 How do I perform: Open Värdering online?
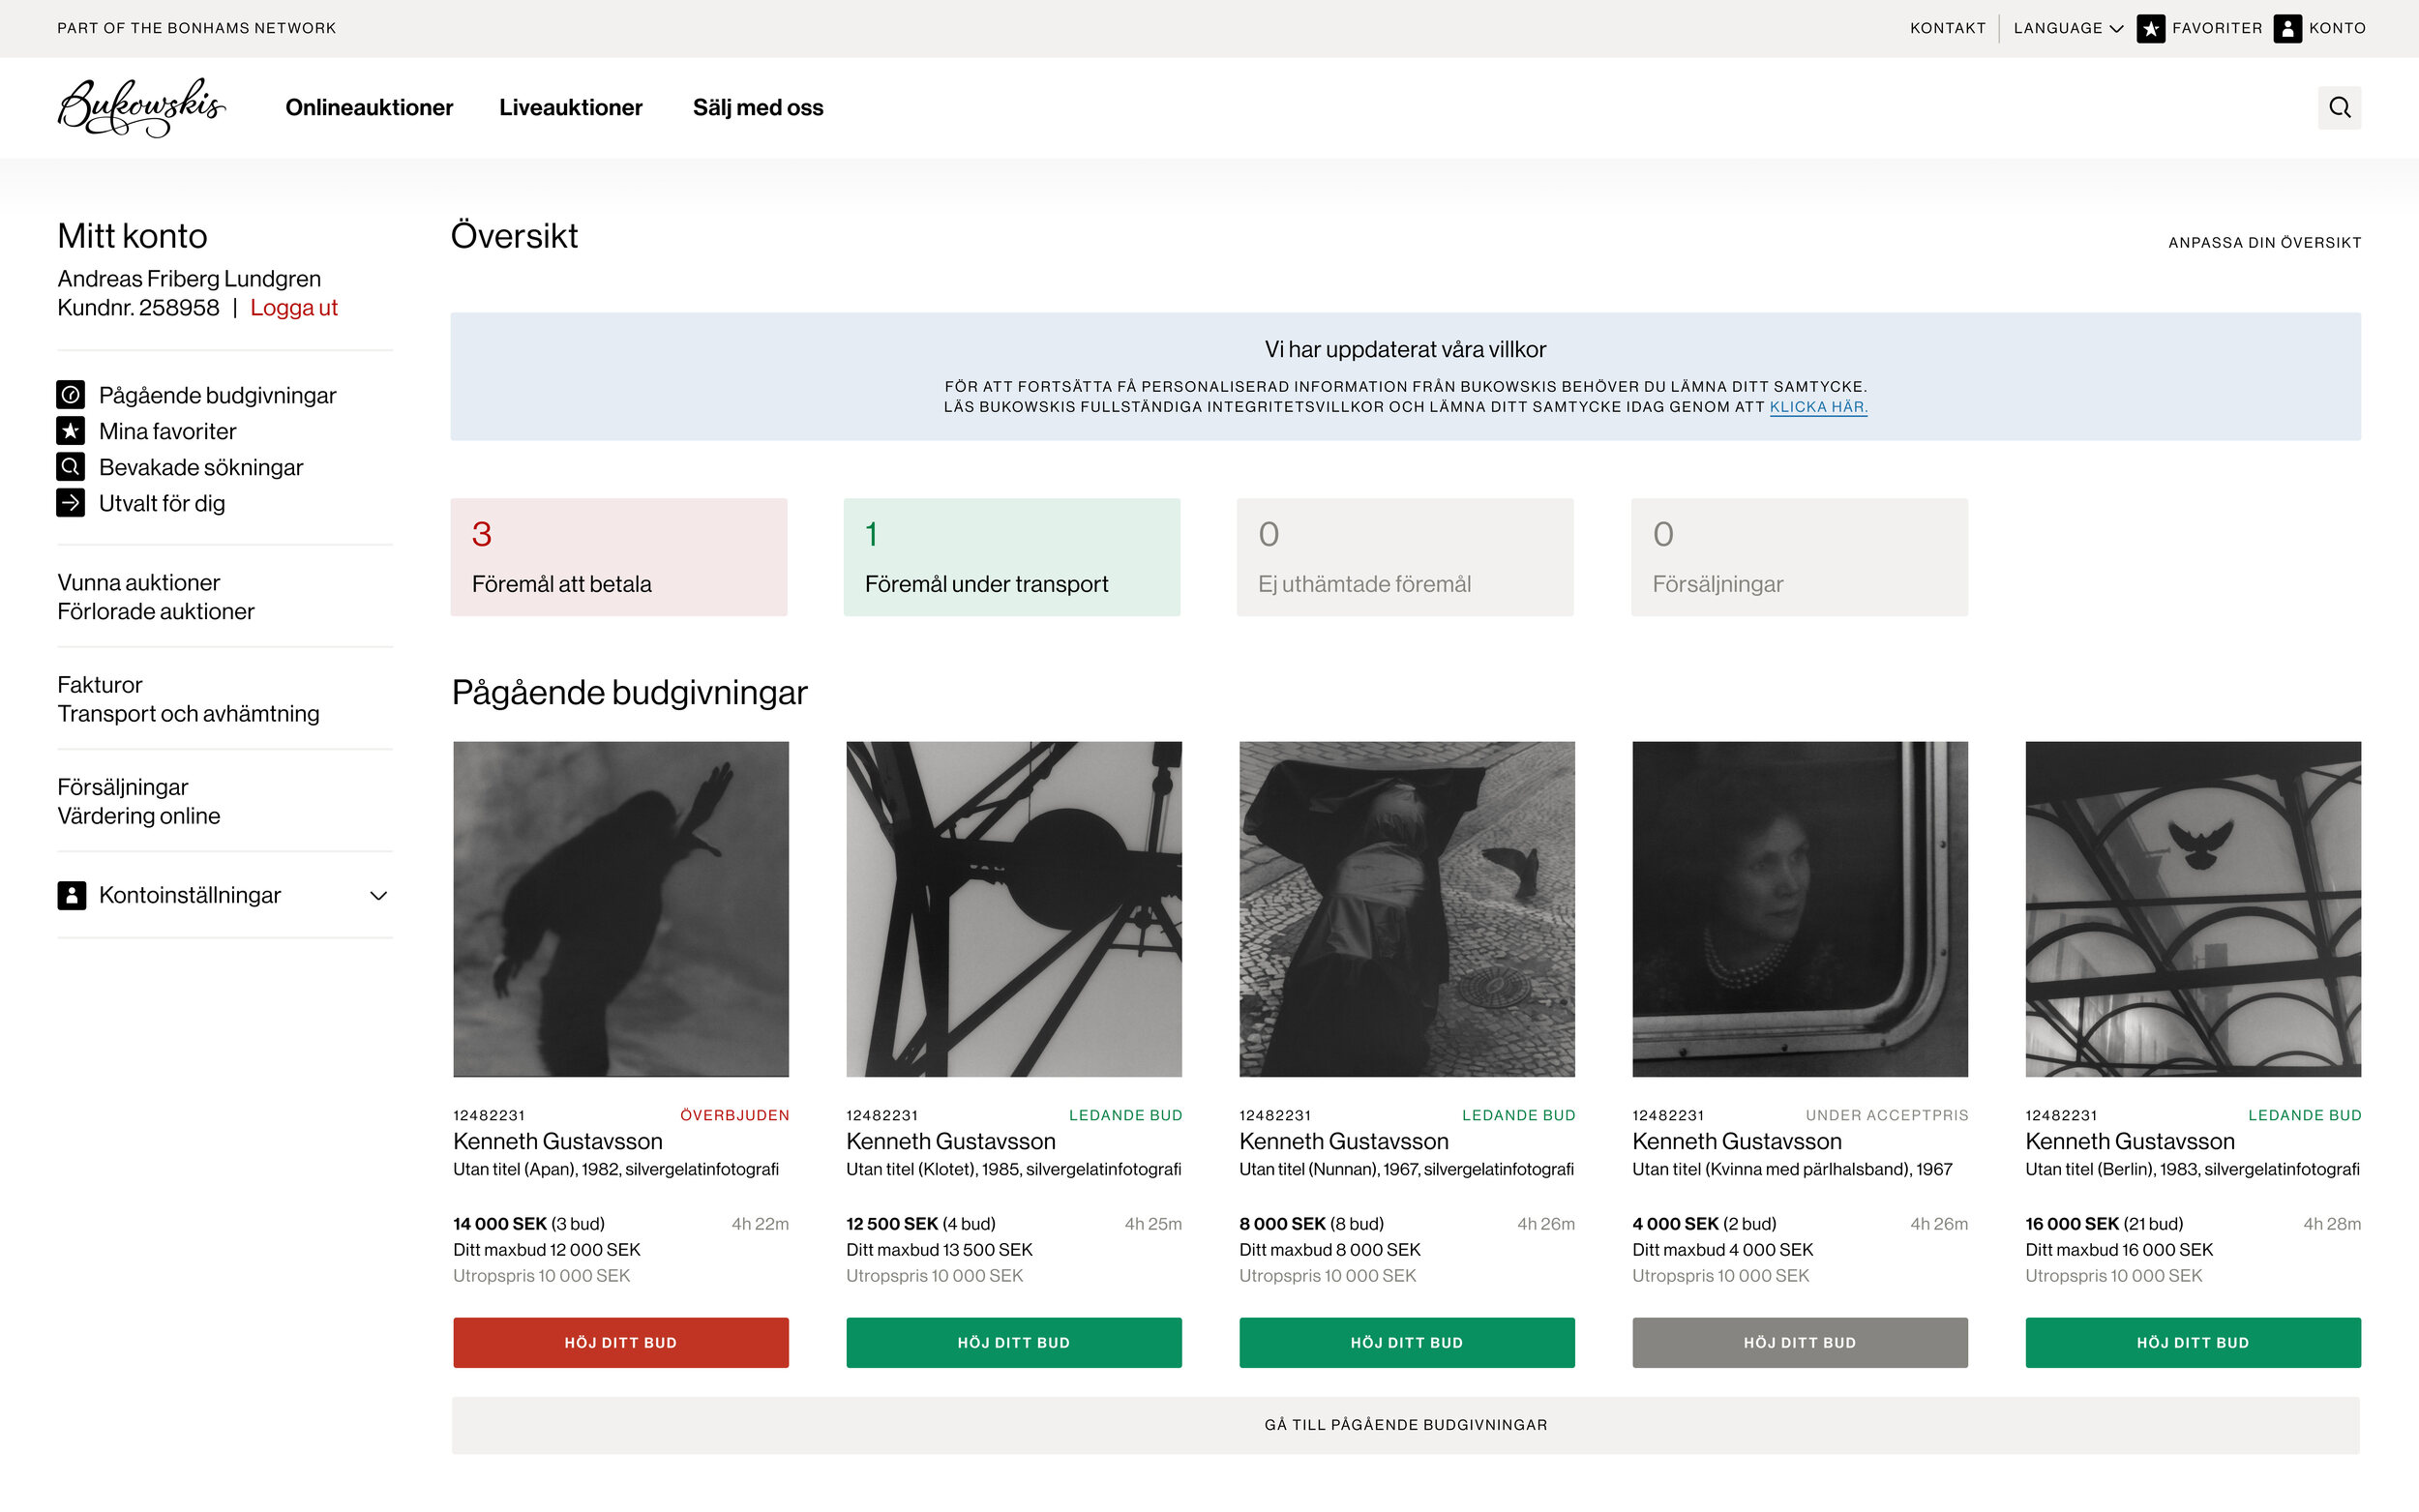pyautogui.click(x=139, y=816)
